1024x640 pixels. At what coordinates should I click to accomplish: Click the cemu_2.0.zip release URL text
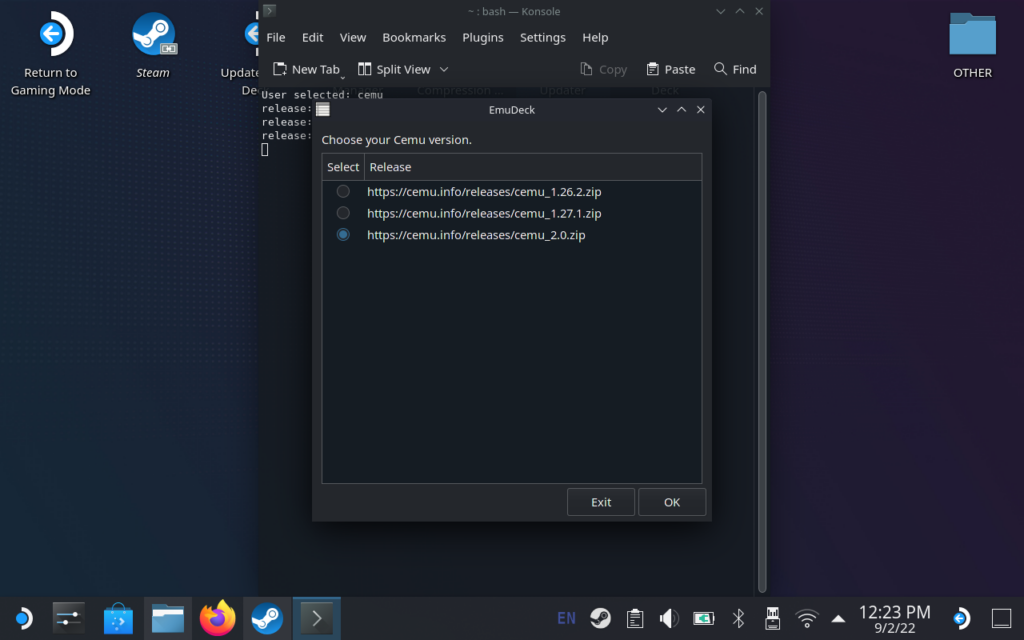[476, 235]
